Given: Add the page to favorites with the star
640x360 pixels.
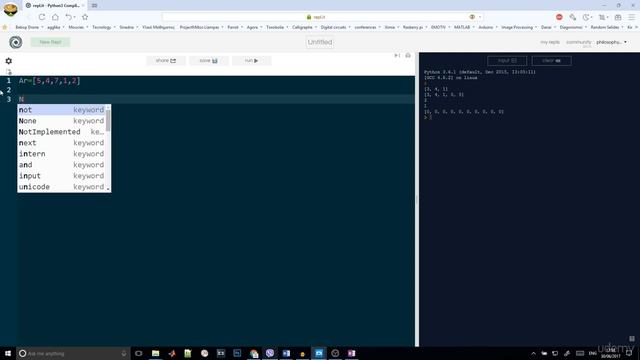Looking at the screenshot, I should (85, 17).
